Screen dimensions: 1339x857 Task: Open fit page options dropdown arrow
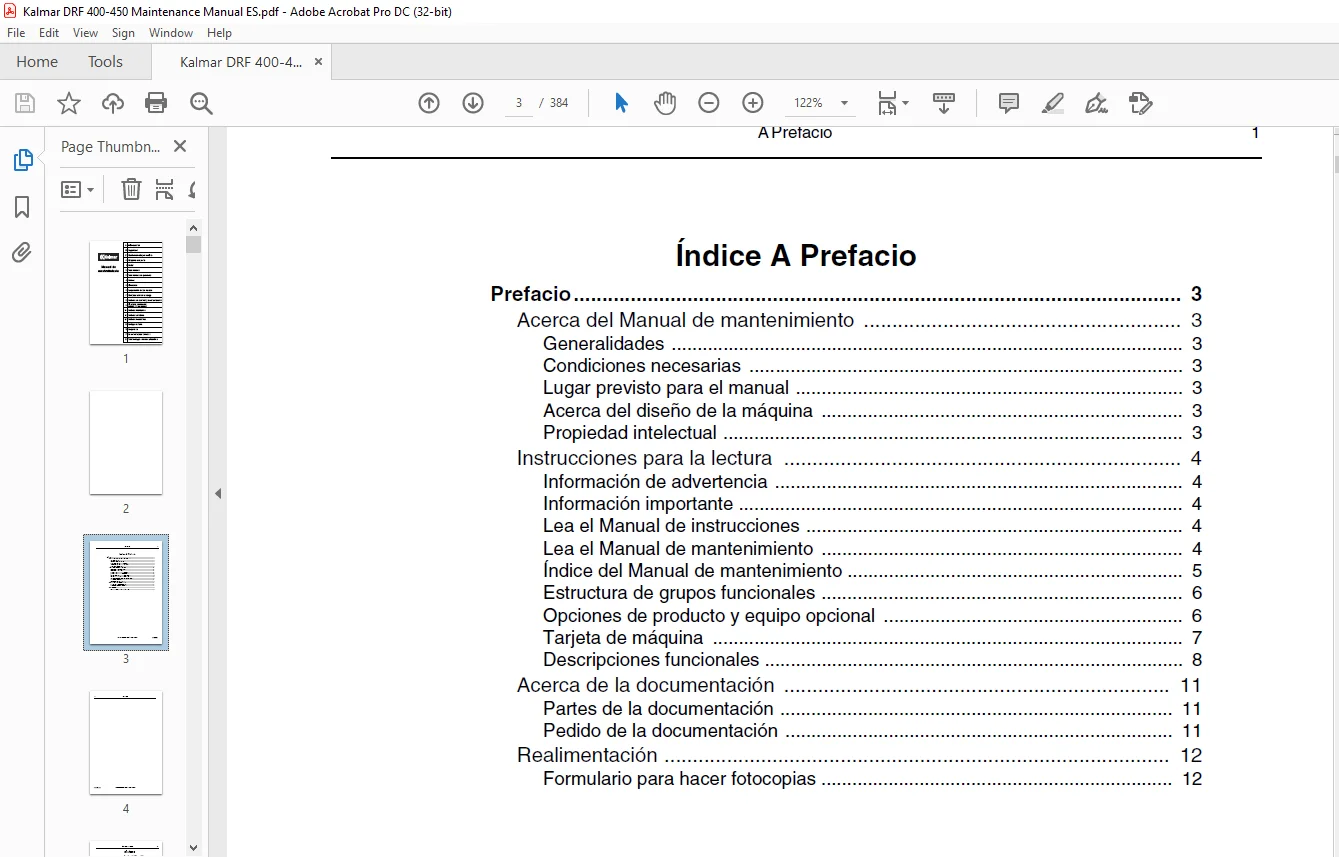coord(906,103)
